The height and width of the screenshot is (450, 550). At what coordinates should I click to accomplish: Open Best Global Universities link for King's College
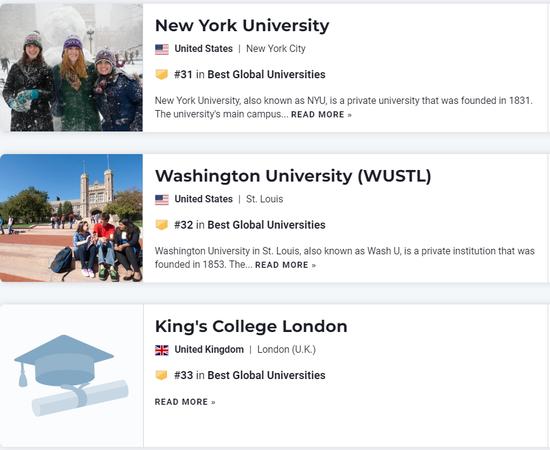266,375
